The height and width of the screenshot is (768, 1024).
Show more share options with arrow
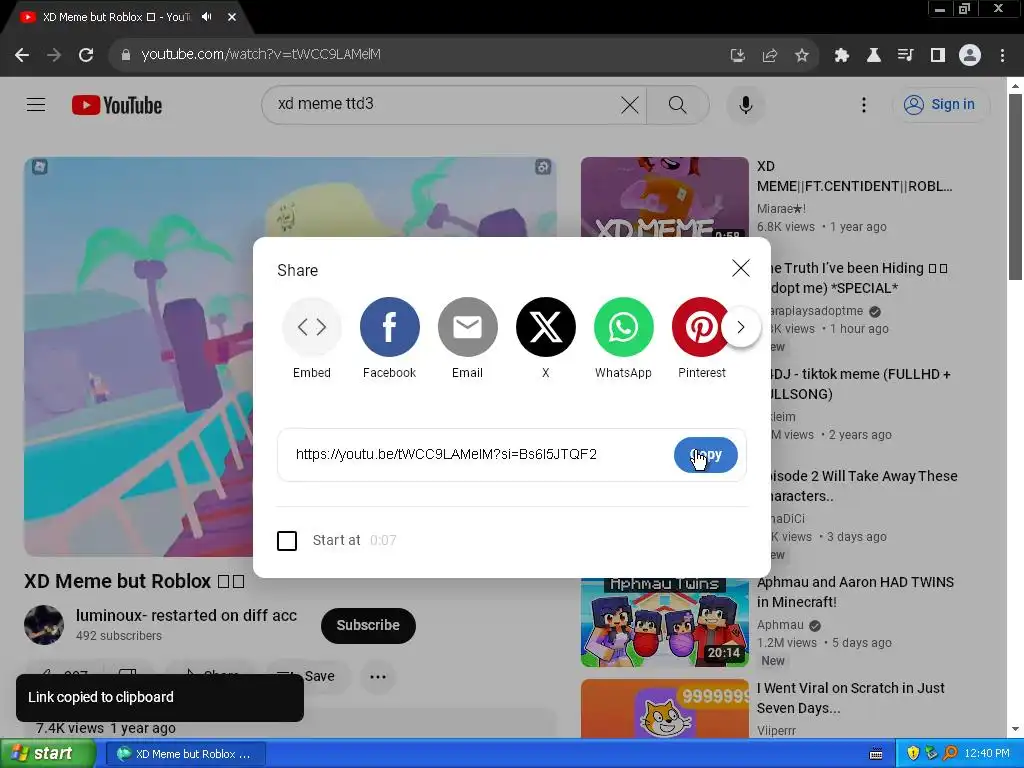click(x=741, y=327)
